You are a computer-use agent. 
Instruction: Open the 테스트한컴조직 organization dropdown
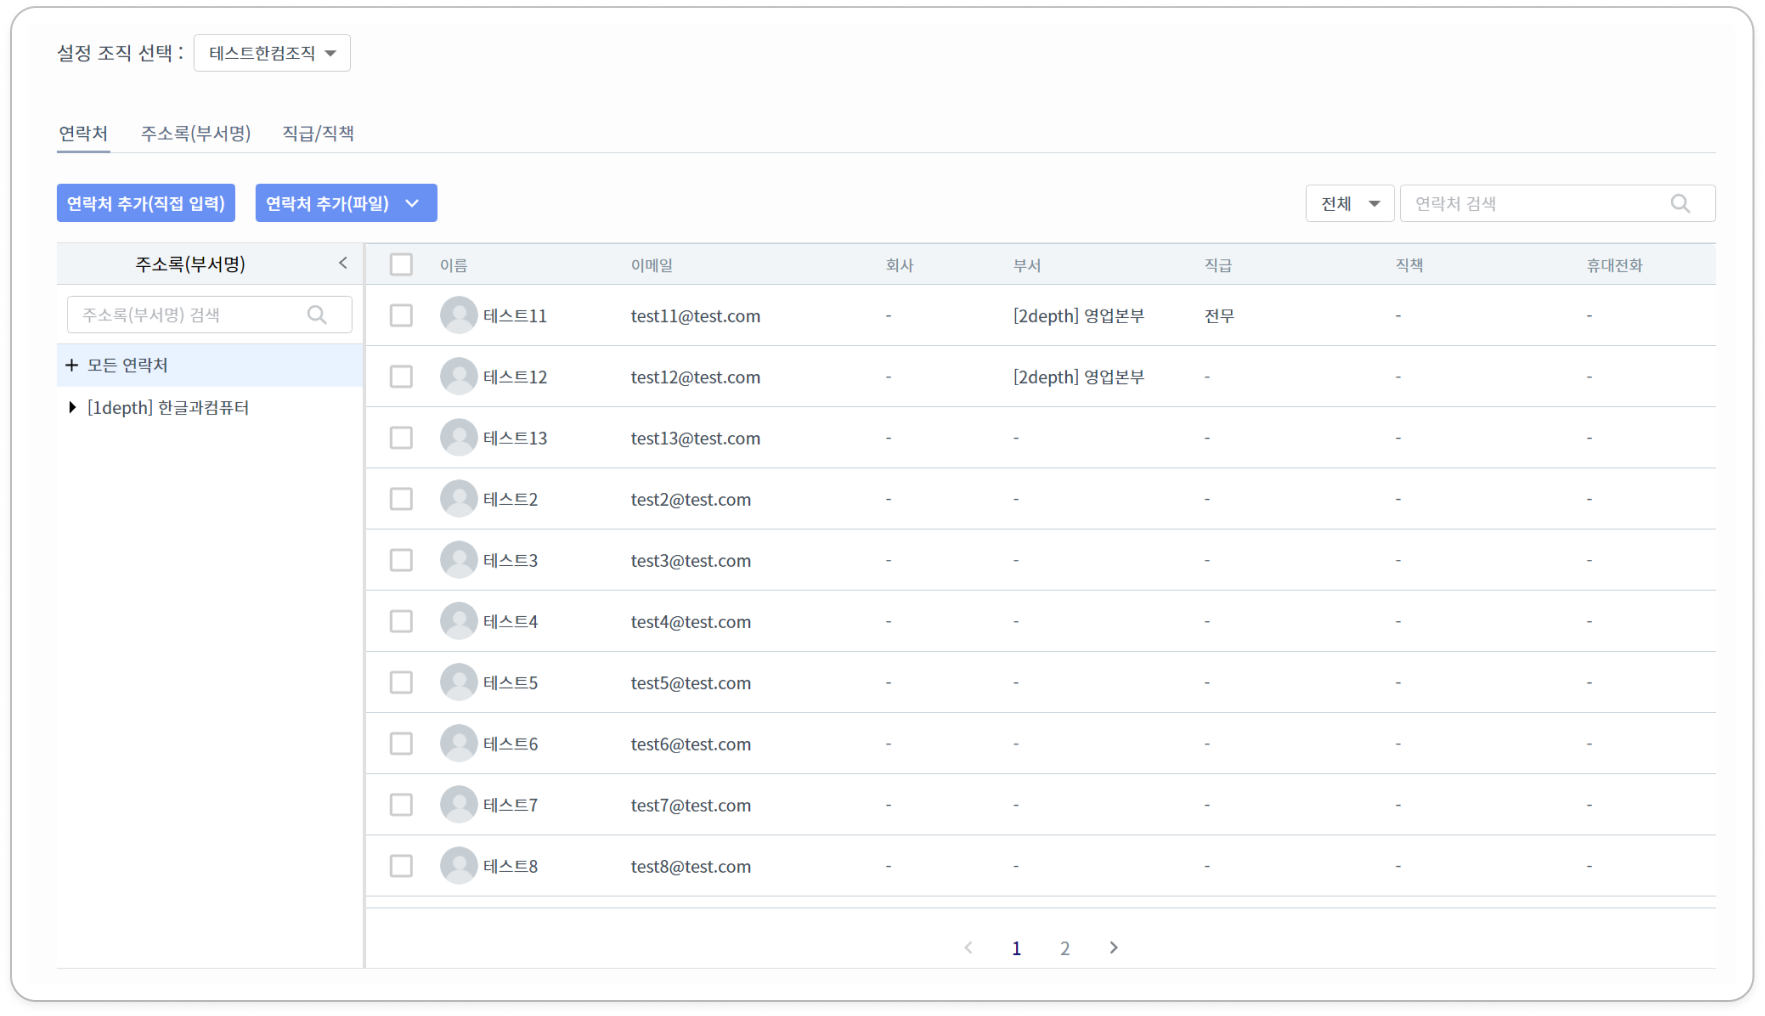point(272,53)
